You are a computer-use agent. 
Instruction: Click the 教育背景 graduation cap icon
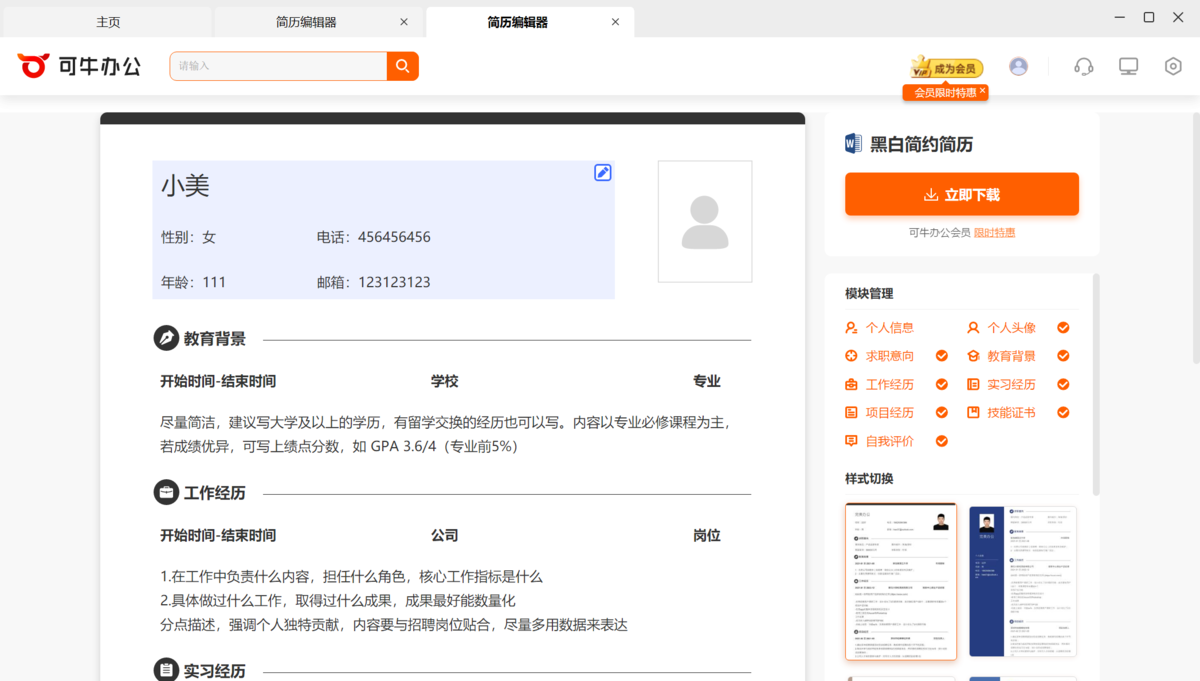pos(975,355)
